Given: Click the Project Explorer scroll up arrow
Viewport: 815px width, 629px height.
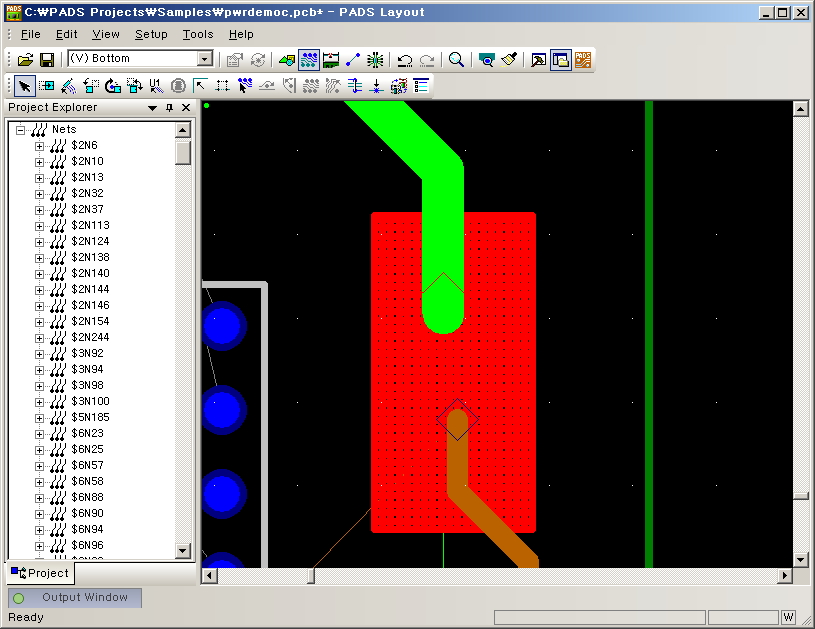Looking at the screenshot, I should (x=183, y=130).
